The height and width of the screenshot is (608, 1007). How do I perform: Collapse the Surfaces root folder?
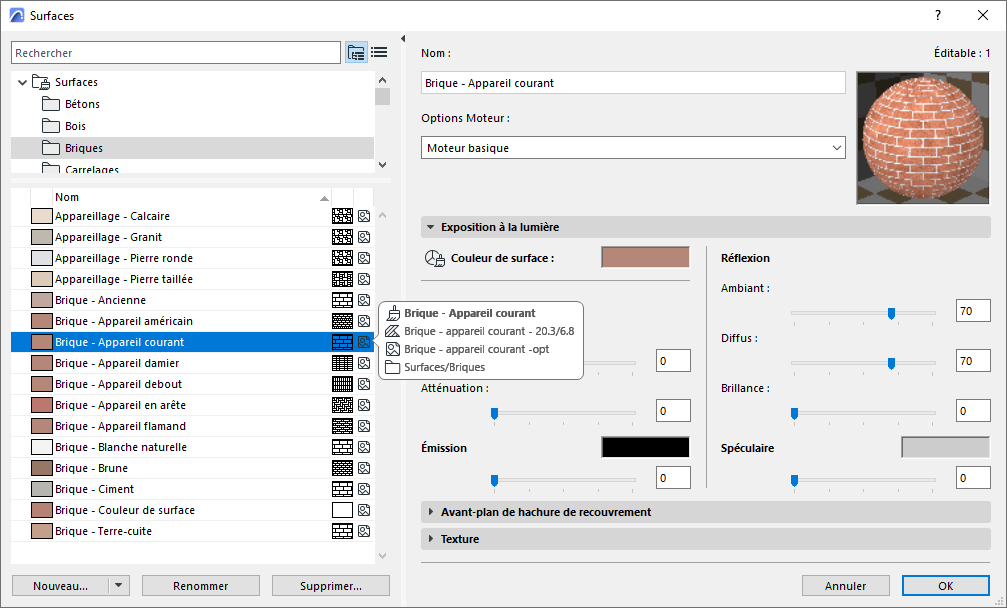(22, 82)
